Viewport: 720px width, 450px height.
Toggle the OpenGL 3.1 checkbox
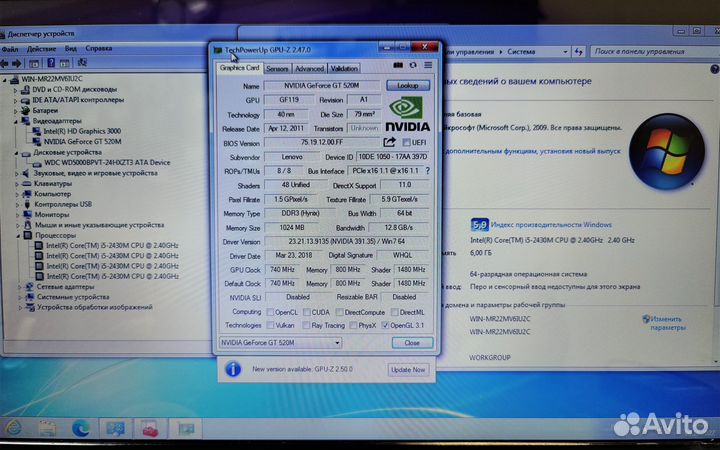pyautogui.click(x=386, y=325)
